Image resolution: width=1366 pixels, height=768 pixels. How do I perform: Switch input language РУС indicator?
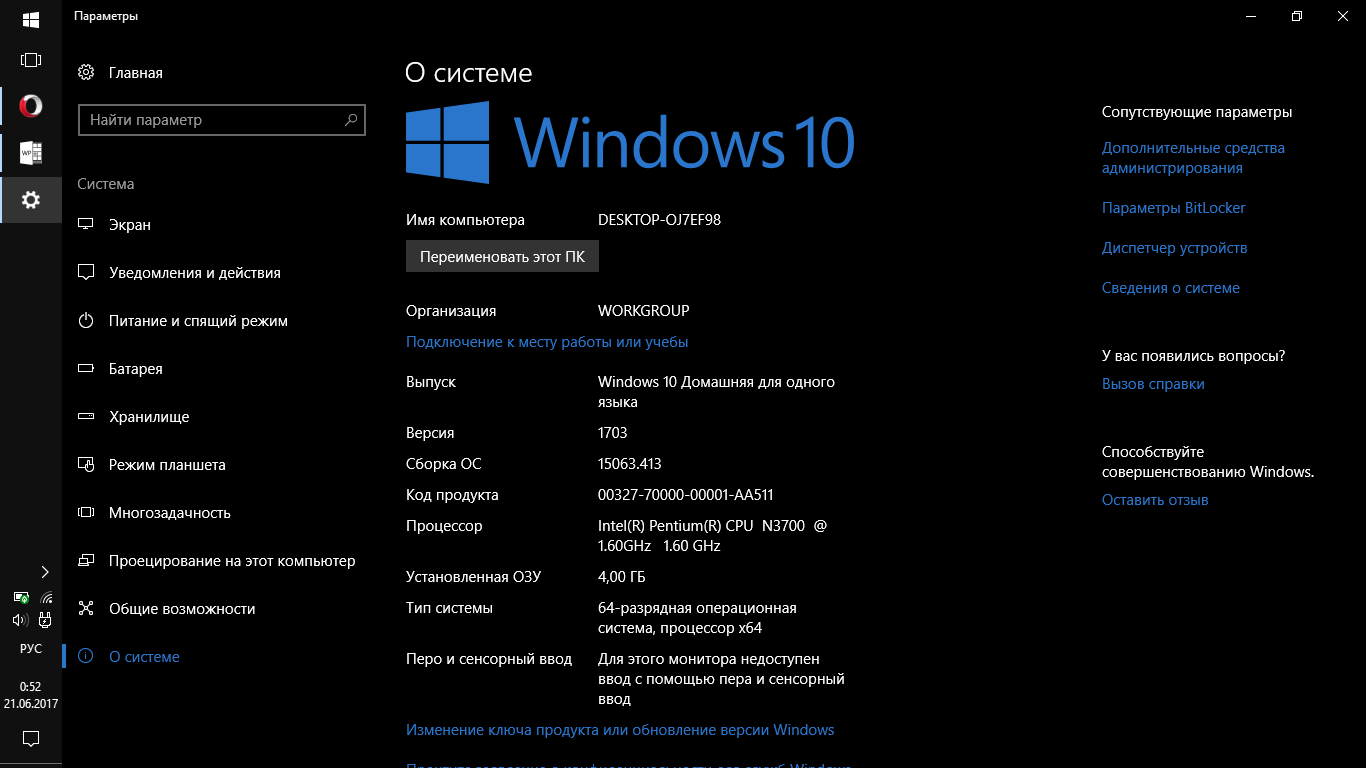pos(31,648)
